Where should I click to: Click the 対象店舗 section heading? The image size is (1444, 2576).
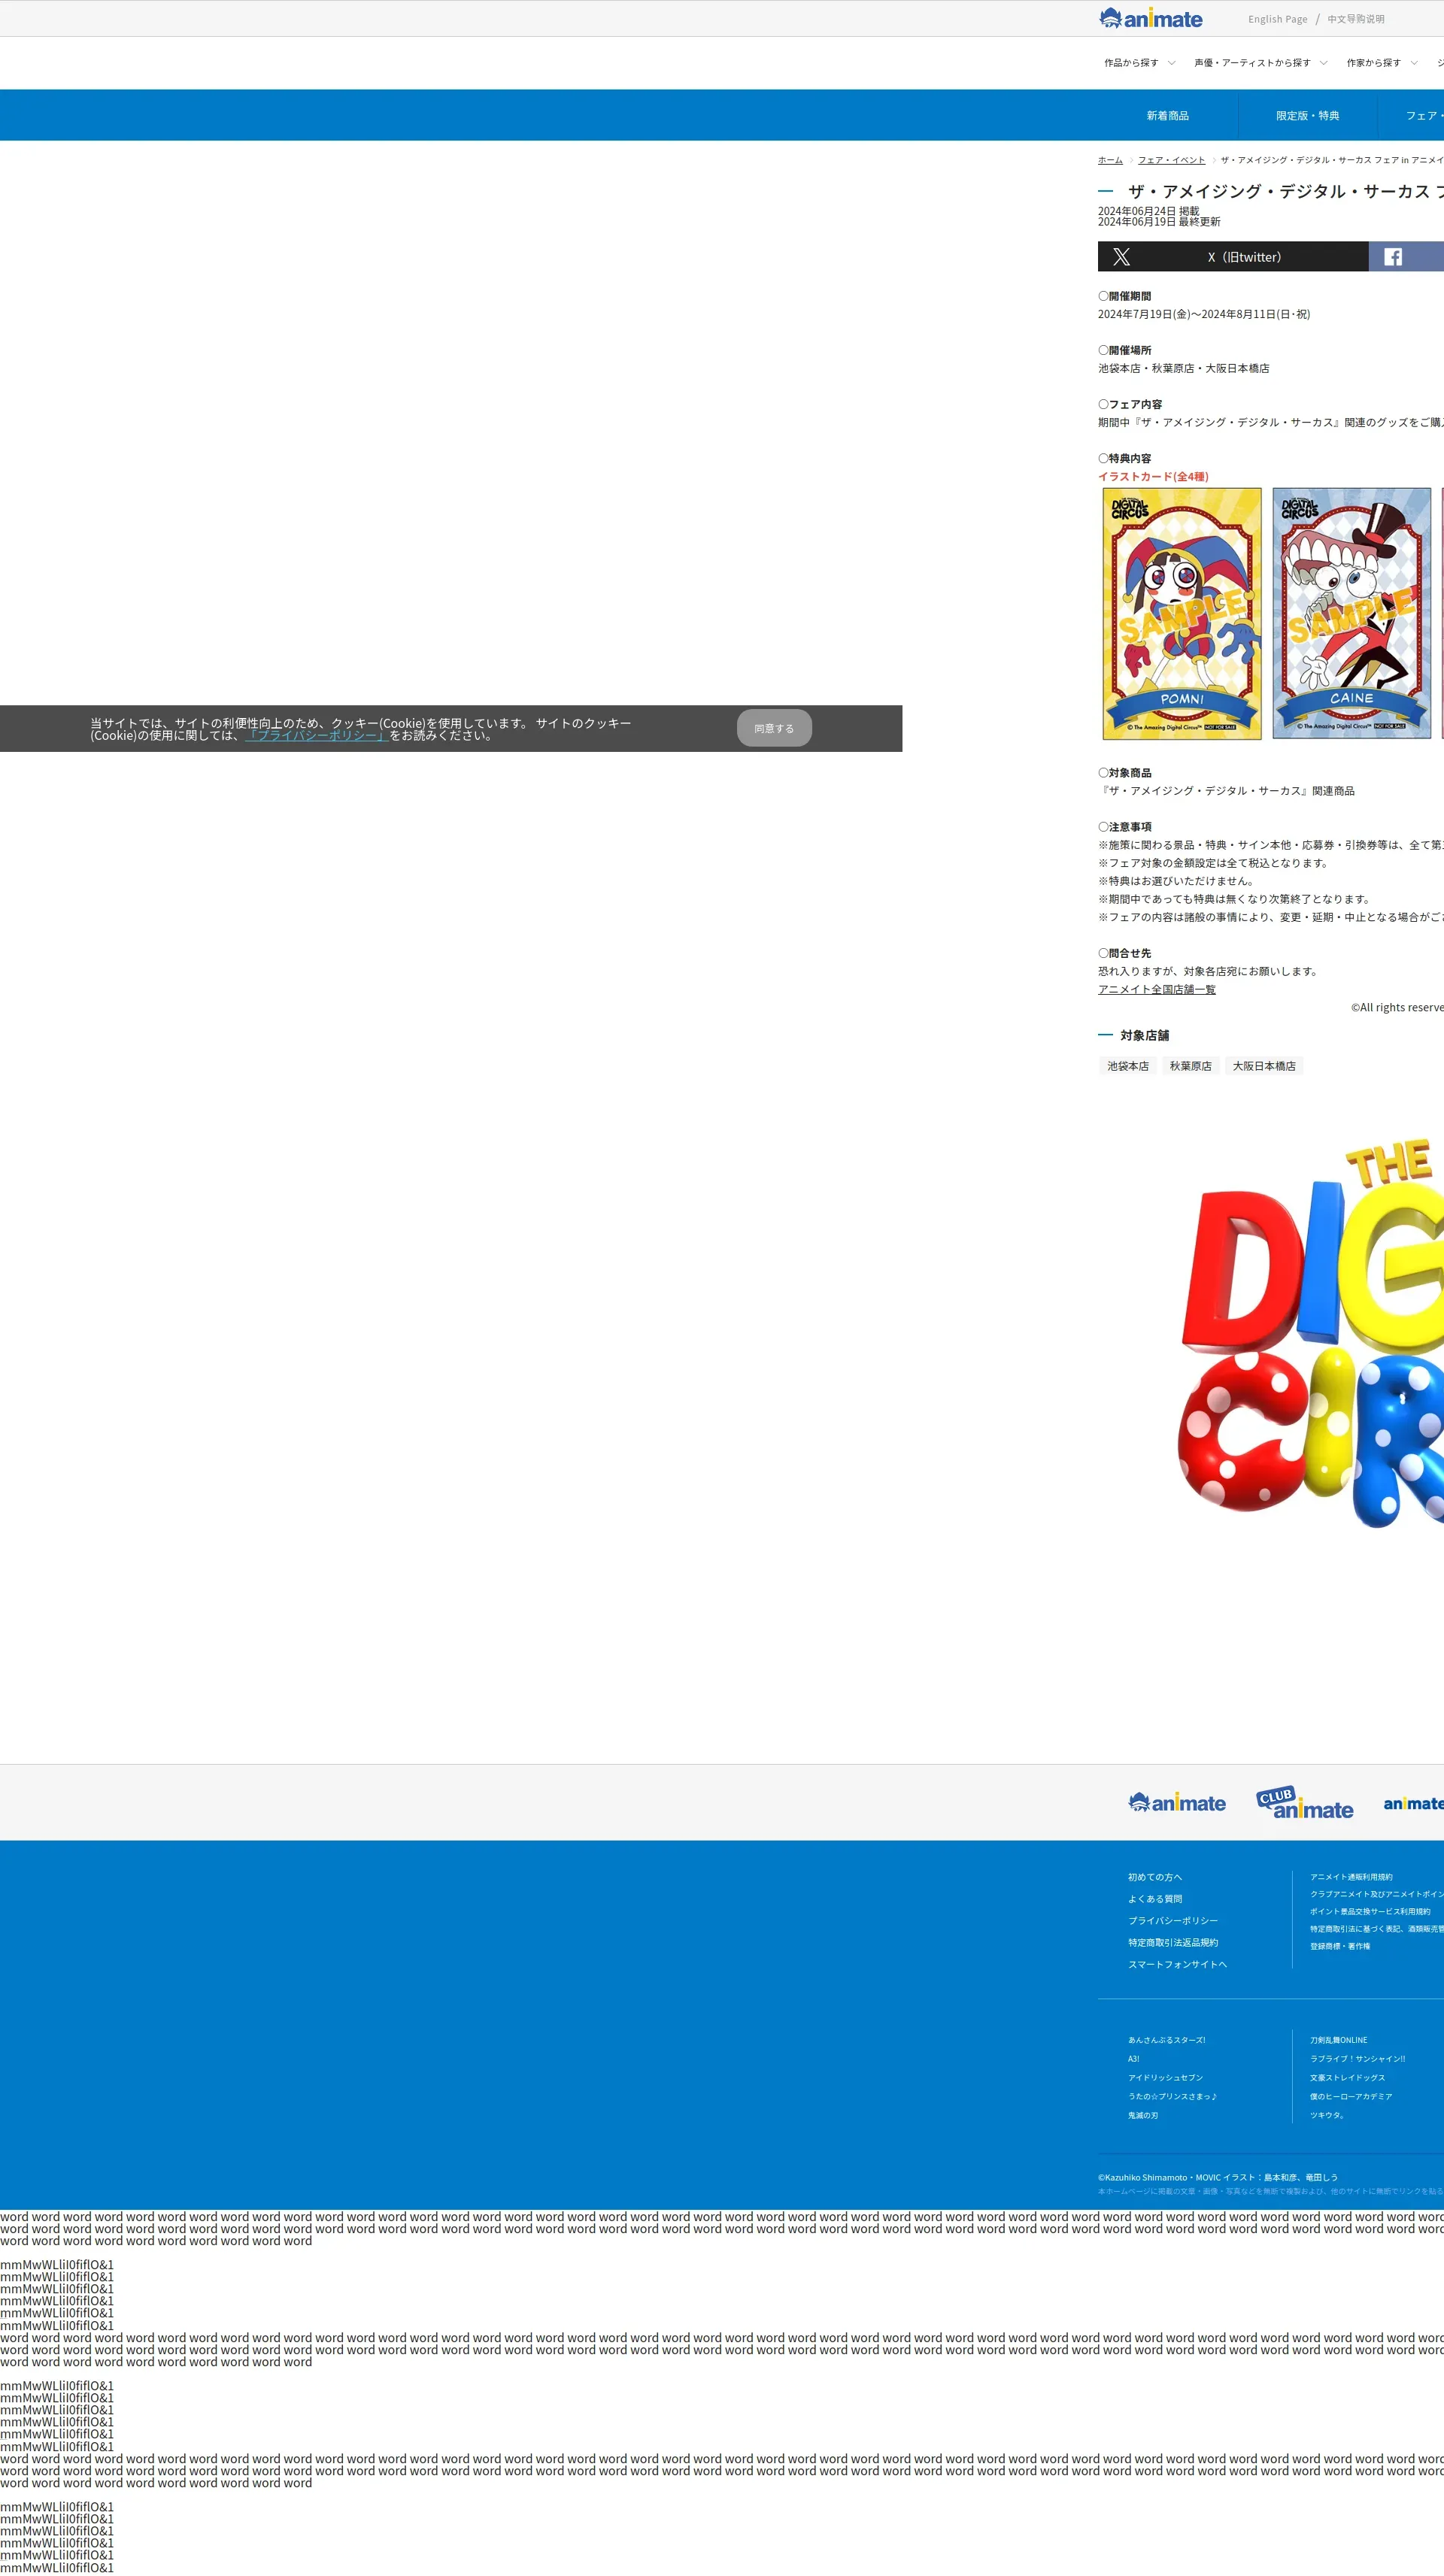tap(1144, 1035)
